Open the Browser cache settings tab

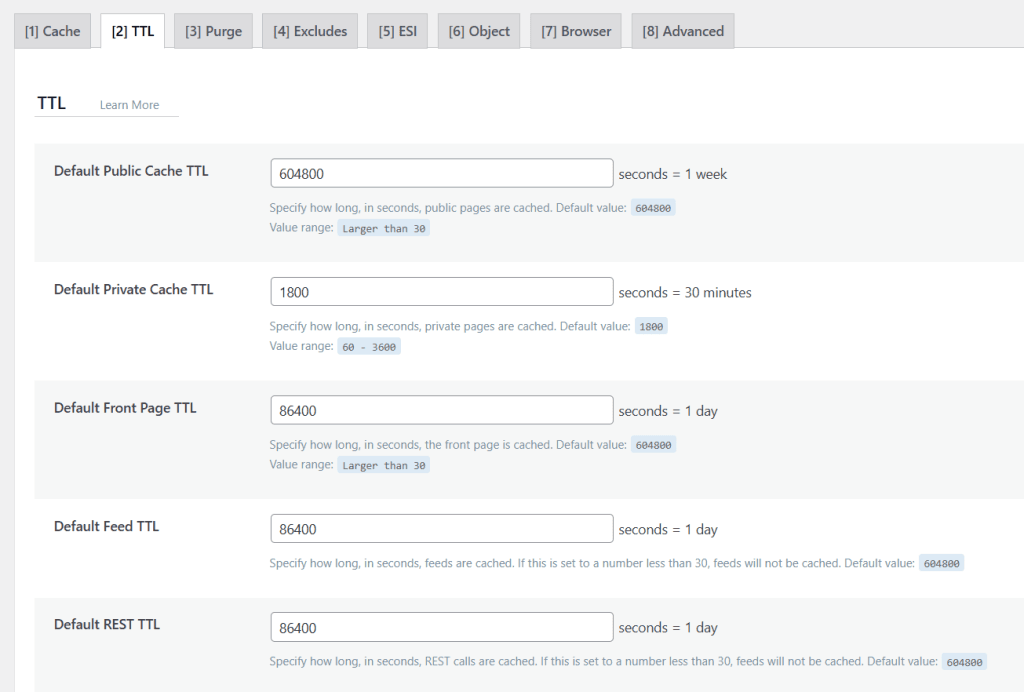tap(575, 31)
